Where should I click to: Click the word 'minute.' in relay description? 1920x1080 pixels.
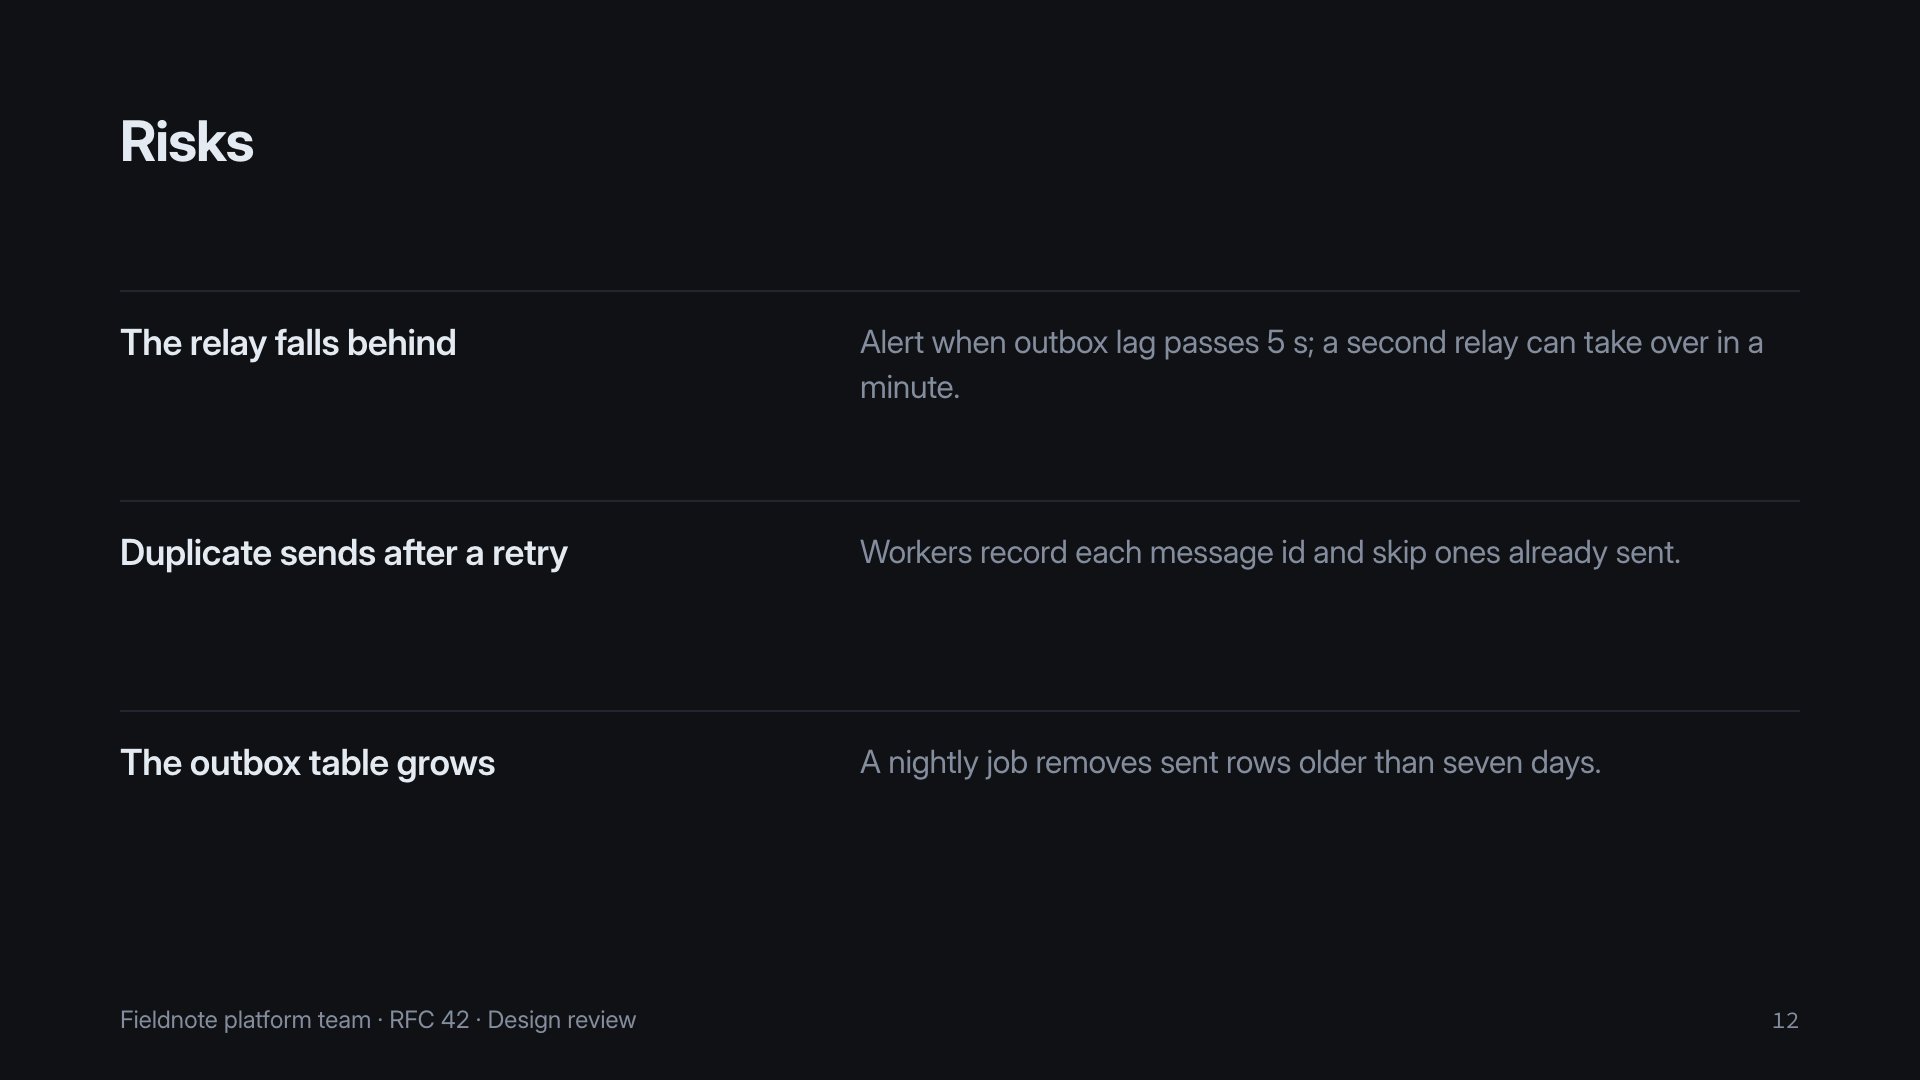pyautogui.click(x=910, y=388)
